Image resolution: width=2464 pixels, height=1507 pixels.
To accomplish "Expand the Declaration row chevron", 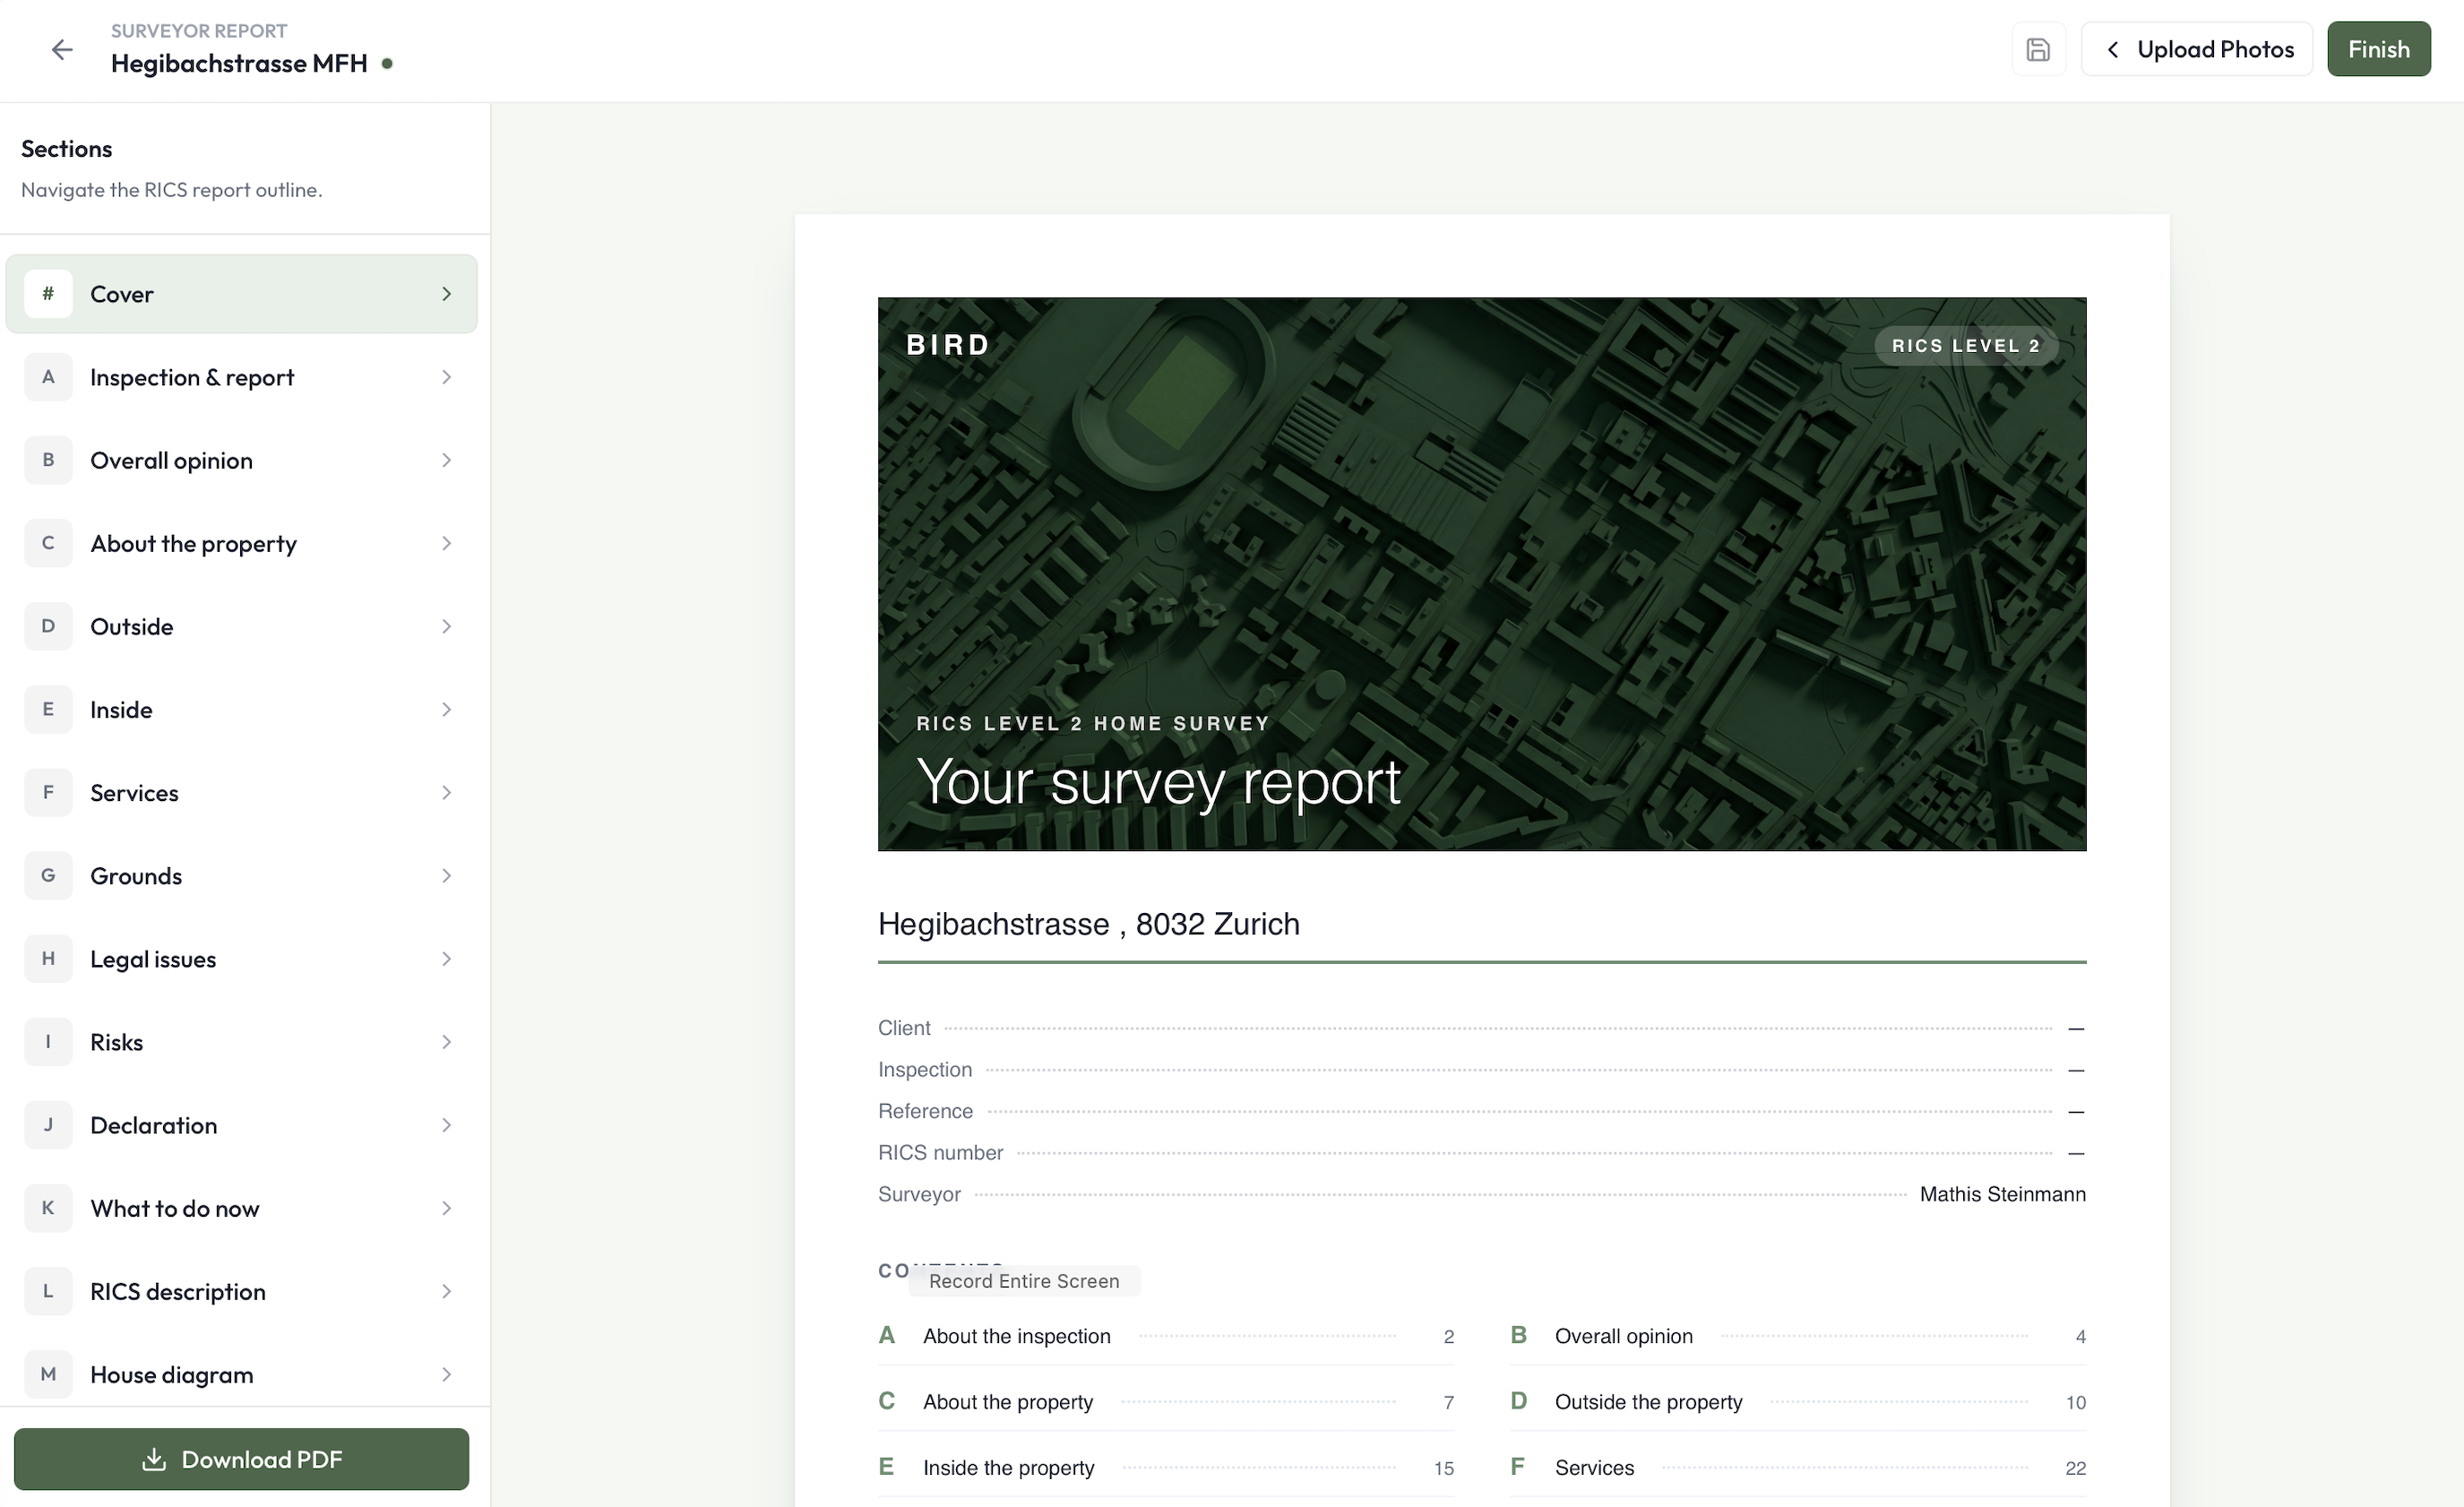I will coord(446,1124).
